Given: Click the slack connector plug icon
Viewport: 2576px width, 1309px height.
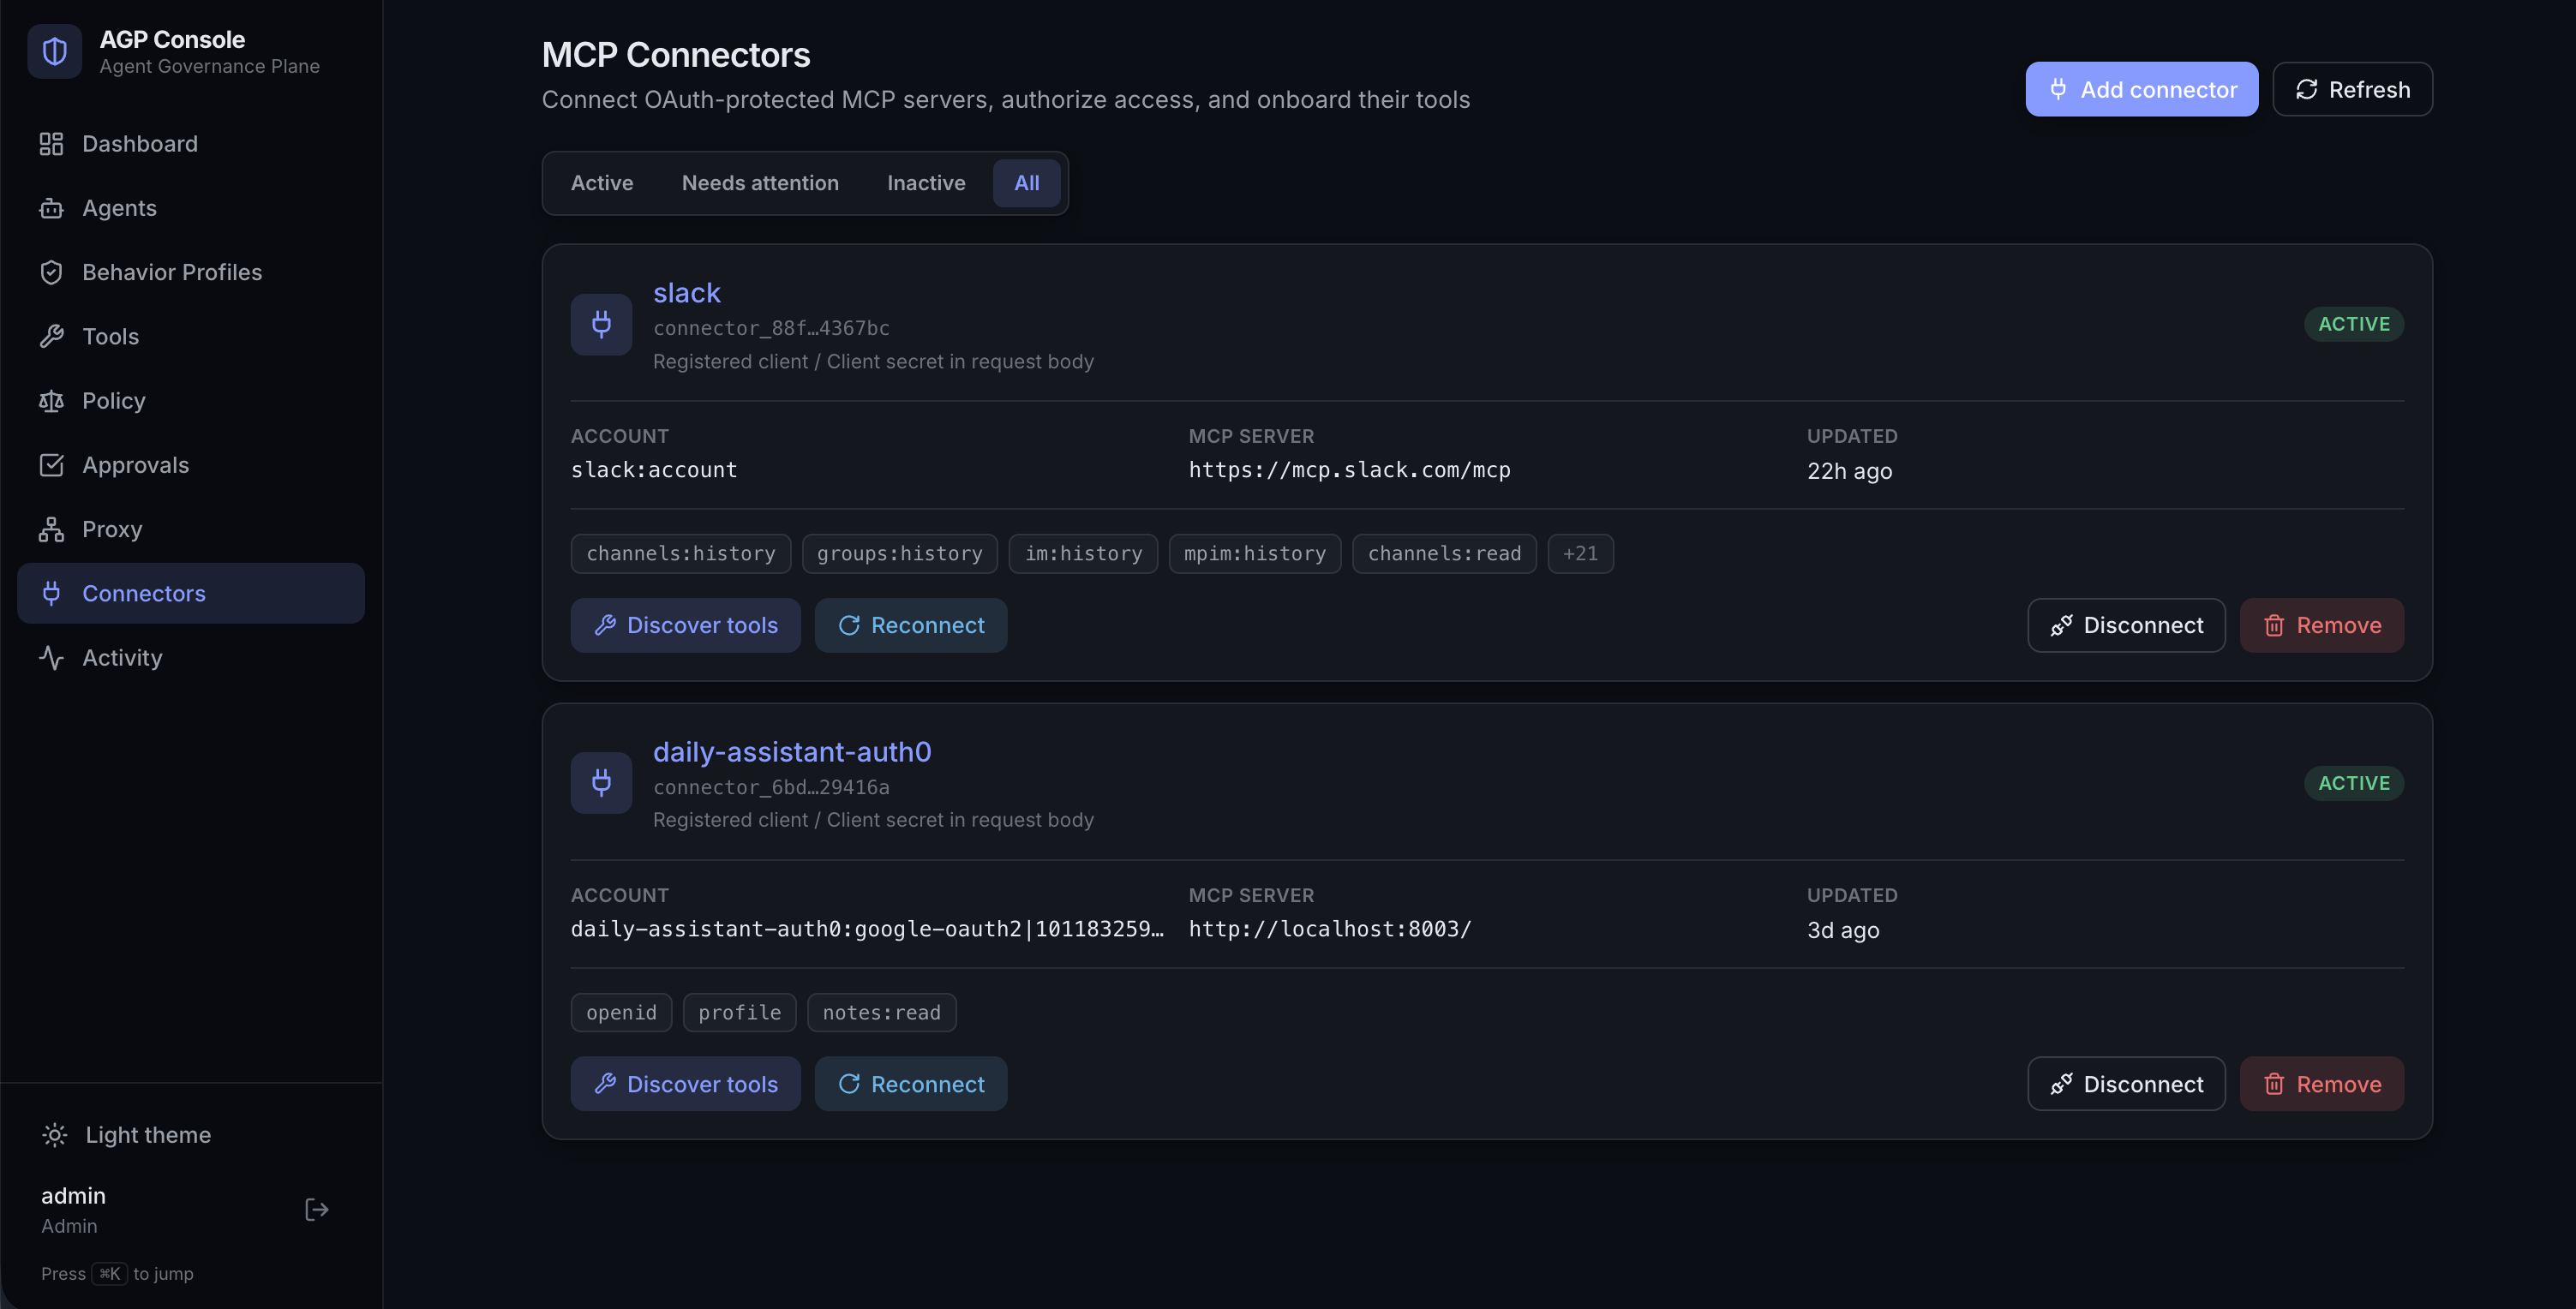Looking at the screenshot, I should click(x=601, y=324).
